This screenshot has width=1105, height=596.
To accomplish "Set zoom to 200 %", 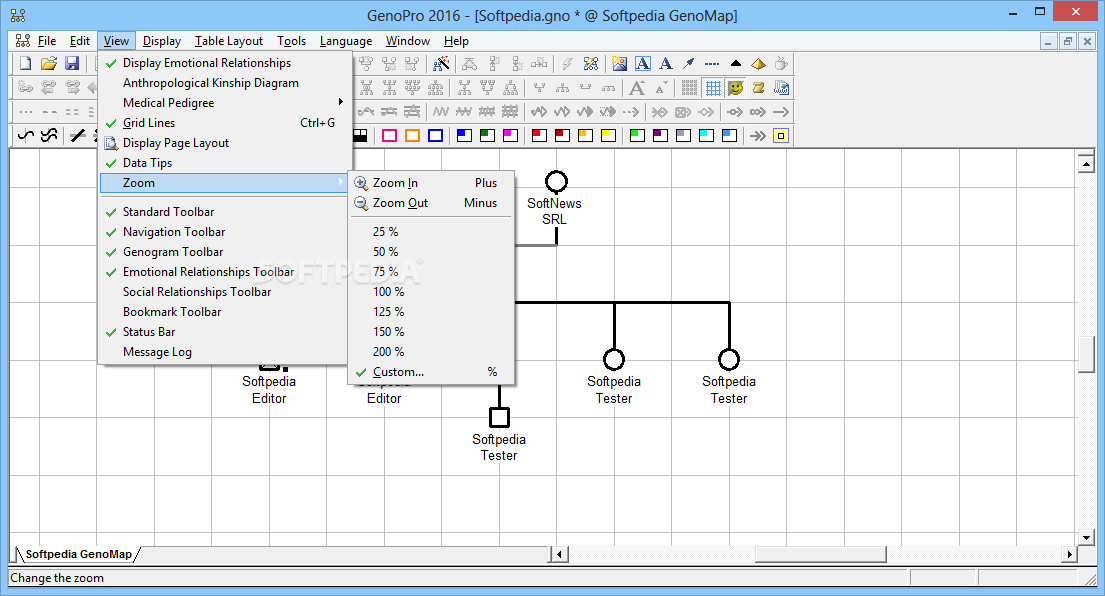I will tap(431, 352).
